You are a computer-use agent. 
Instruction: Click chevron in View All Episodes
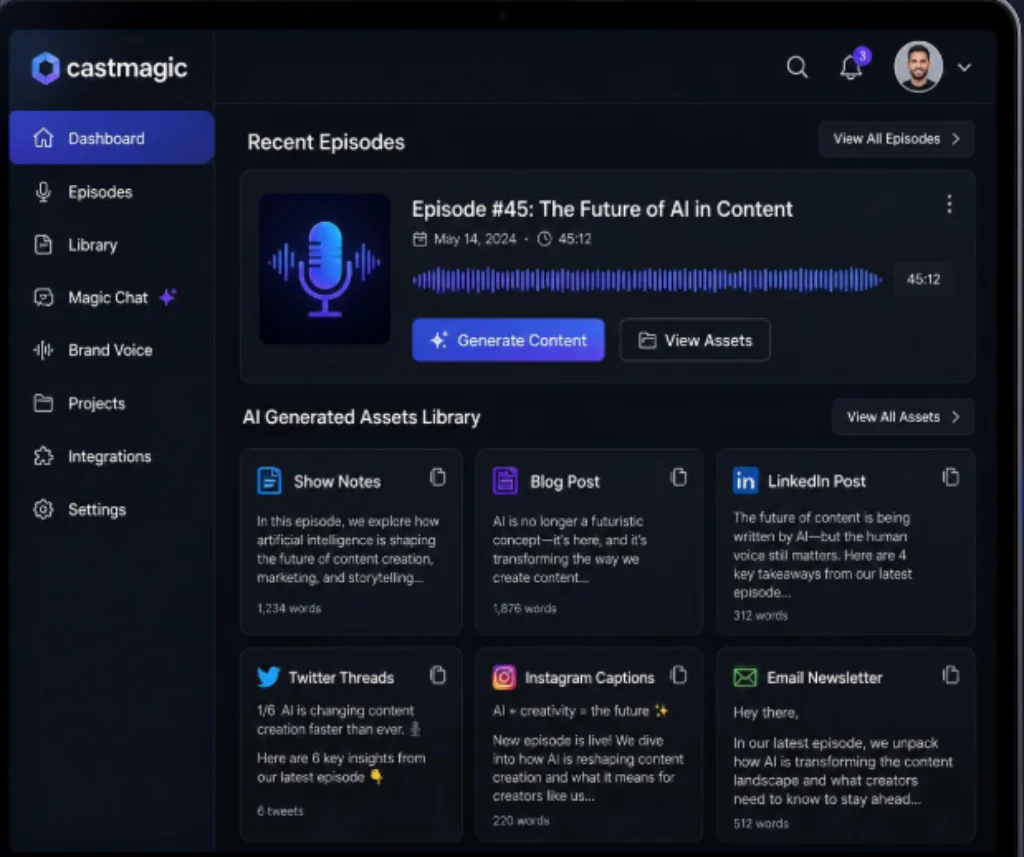pyautogui.click(x=956, y=138)
